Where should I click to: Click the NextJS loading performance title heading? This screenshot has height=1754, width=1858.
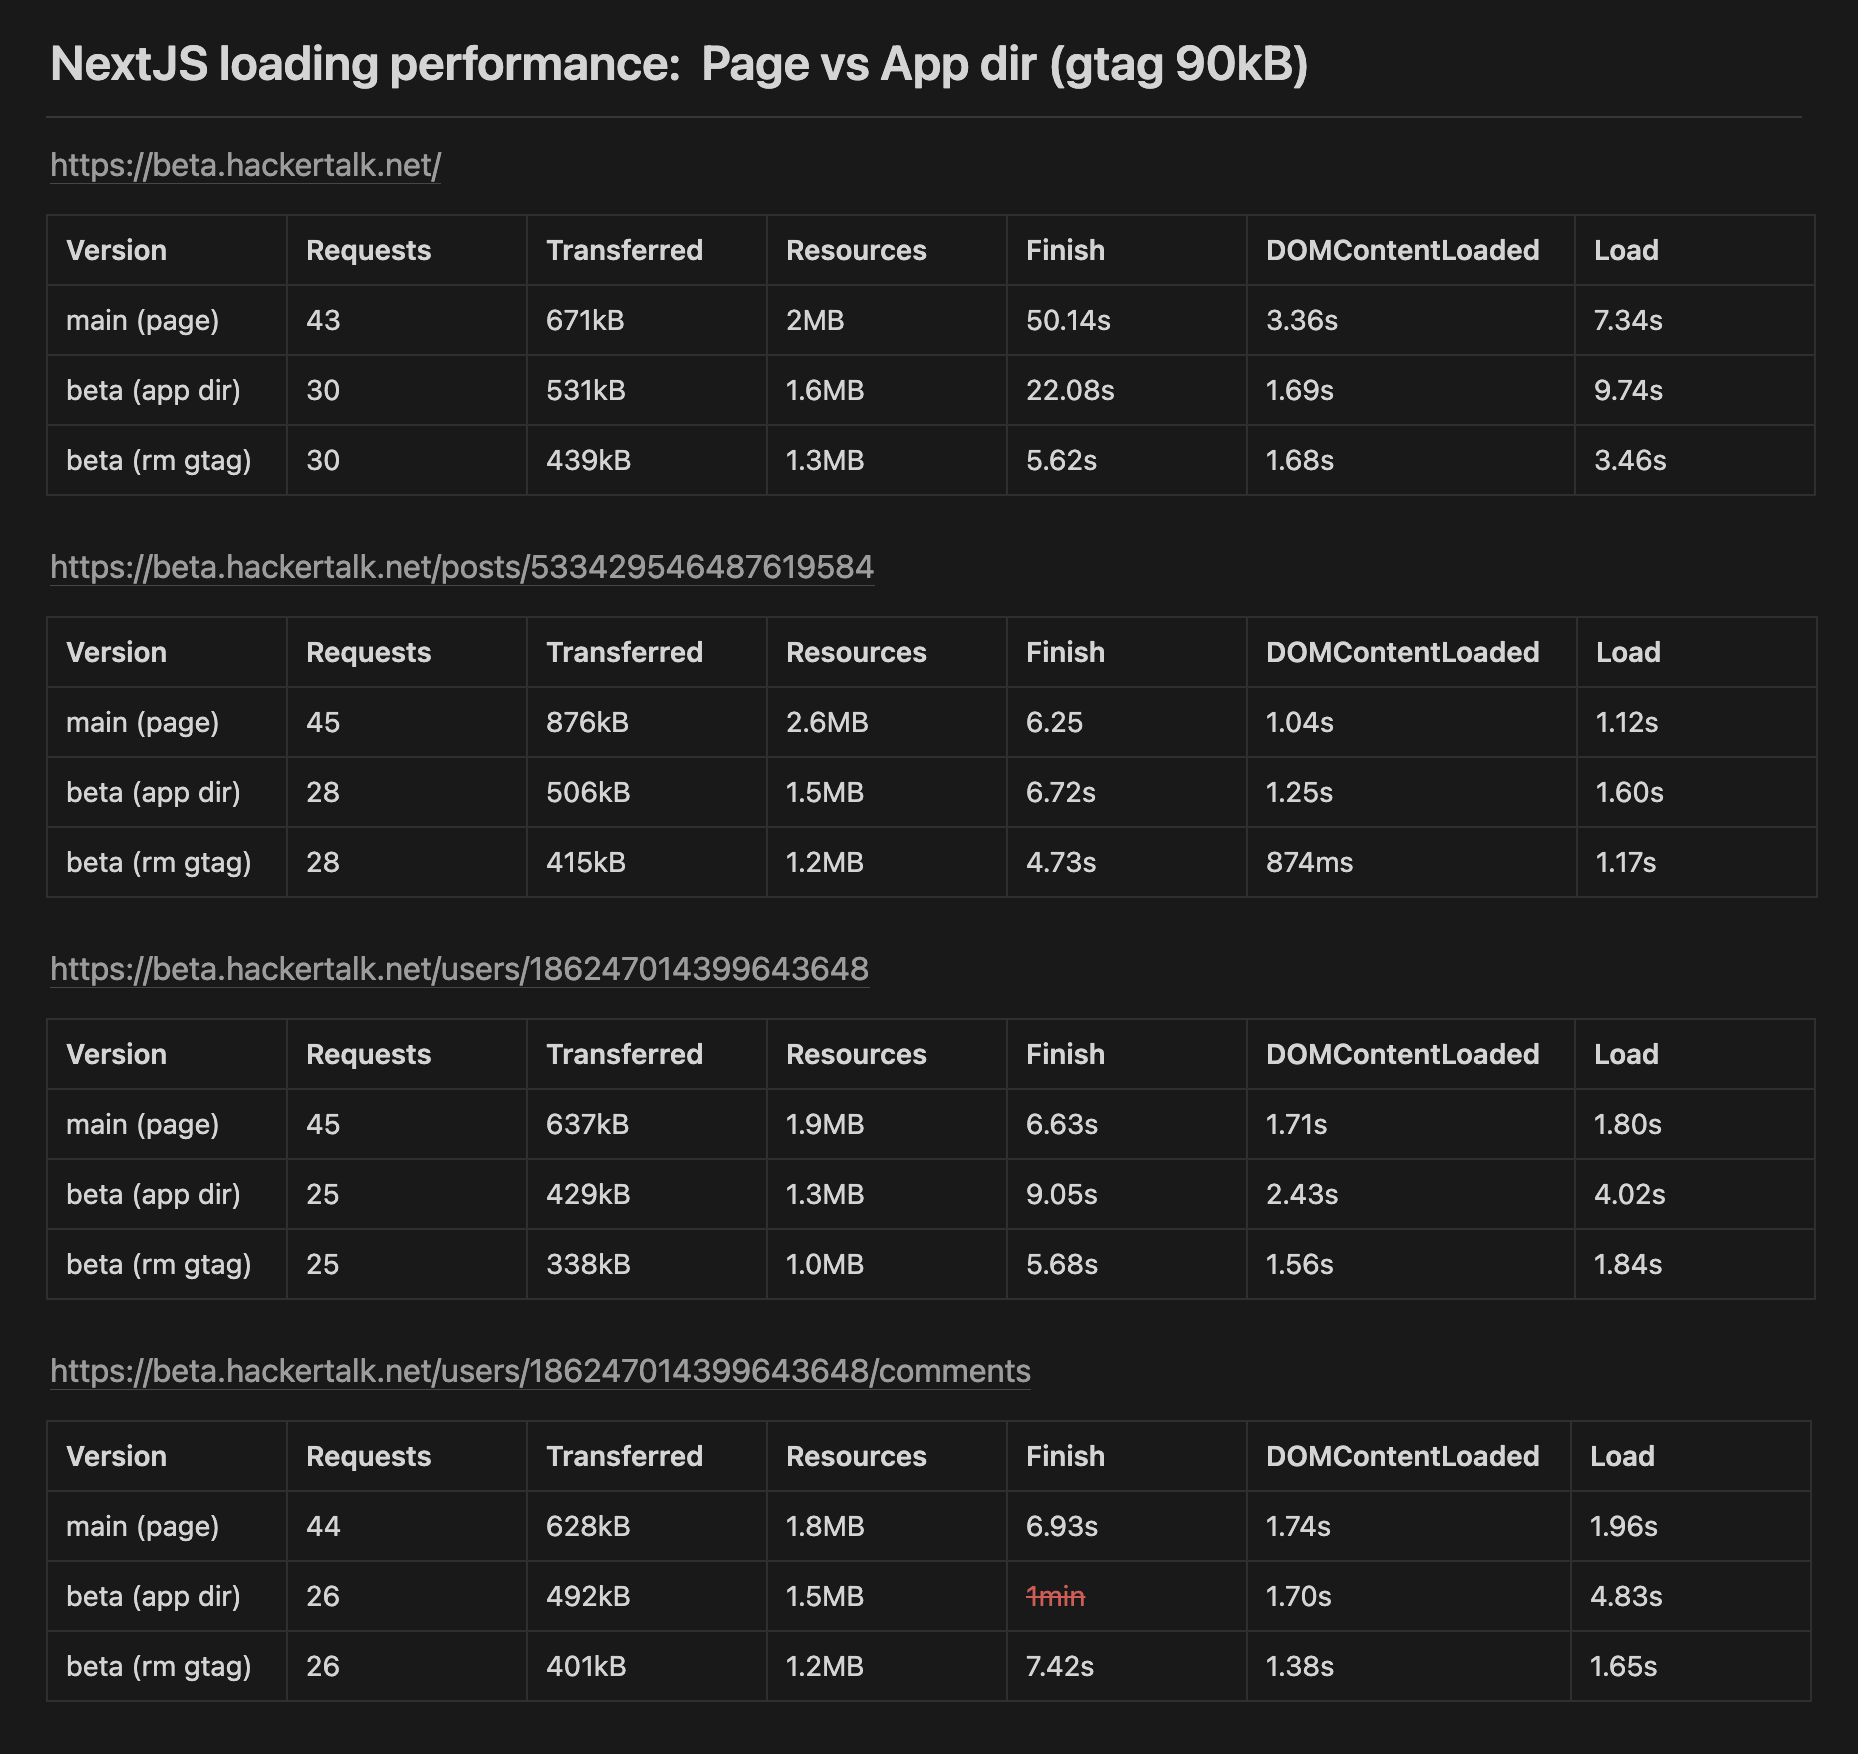pyautogui.click(x=678, y=64)
